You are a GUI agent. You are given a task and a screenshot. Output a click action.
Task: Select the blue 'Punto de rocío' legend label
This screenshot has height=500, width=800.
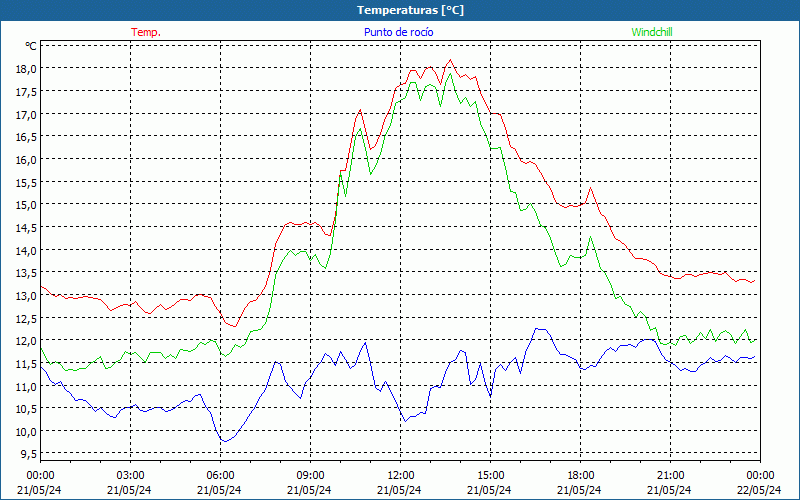tap(398, 32)
